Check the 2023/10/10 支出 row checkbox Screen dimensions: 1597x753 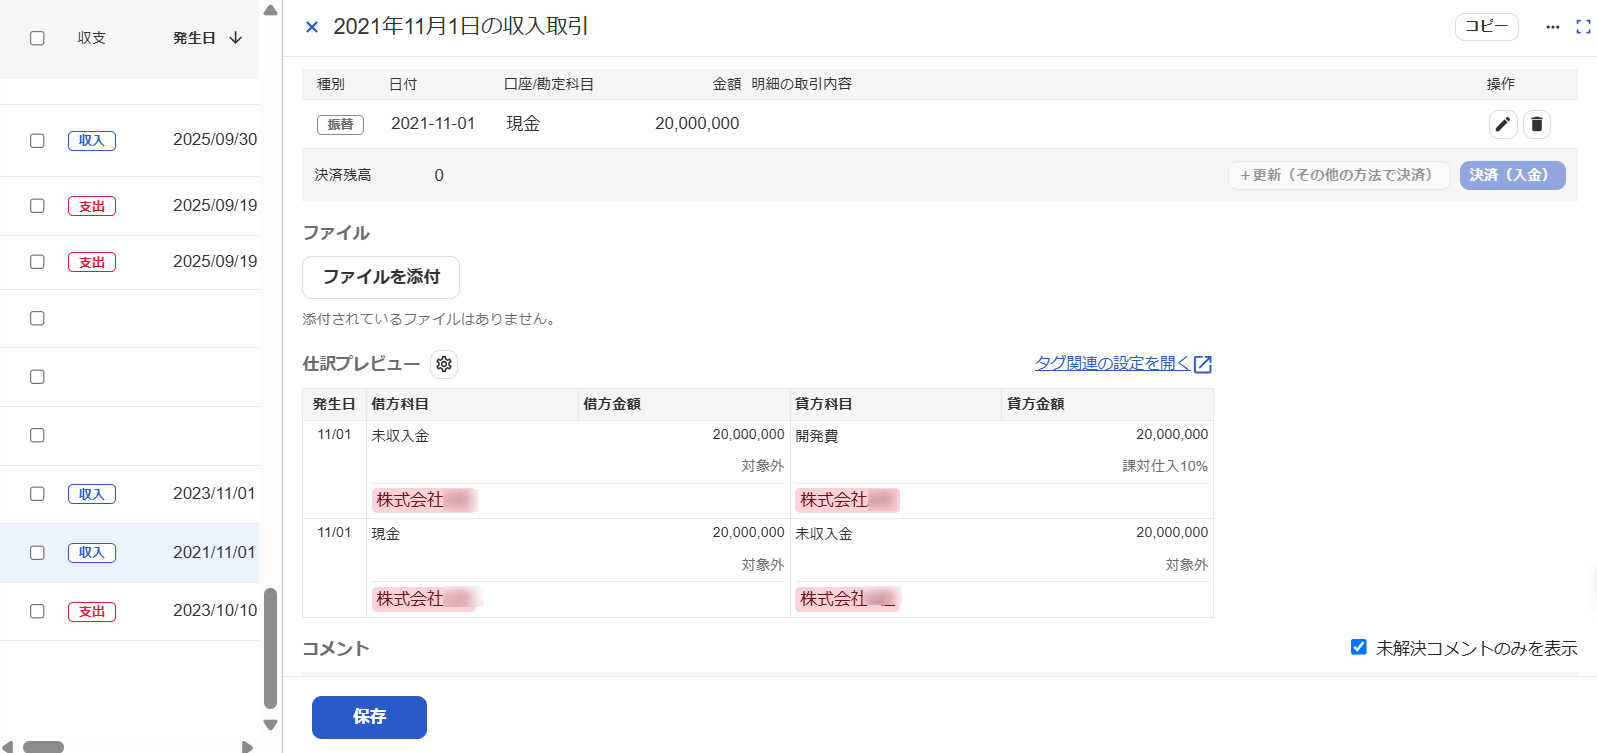point(37,611)
